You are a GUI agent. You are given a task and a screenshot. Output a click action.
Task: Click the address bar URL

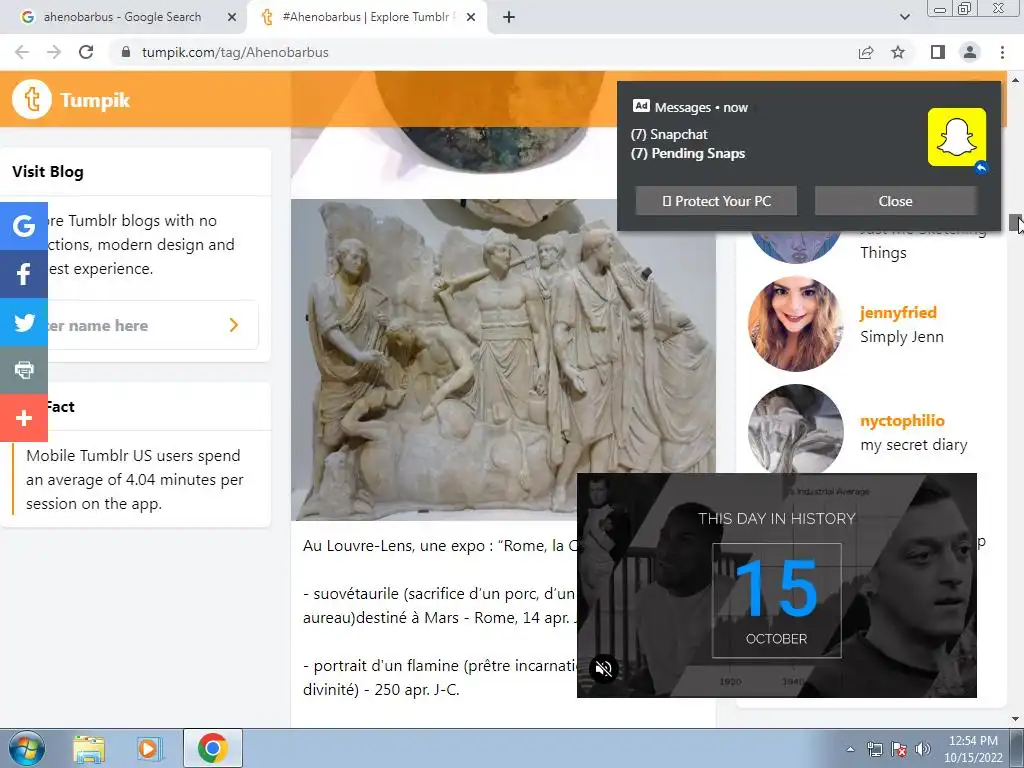click(x=235, y=52)
